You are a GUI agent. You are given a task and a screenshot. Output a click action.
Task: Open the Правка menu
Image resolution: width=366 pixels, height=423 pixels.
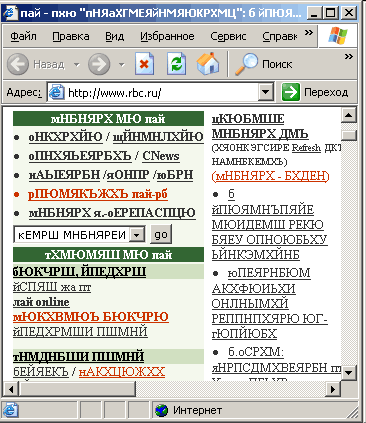[x=71, y=36]
